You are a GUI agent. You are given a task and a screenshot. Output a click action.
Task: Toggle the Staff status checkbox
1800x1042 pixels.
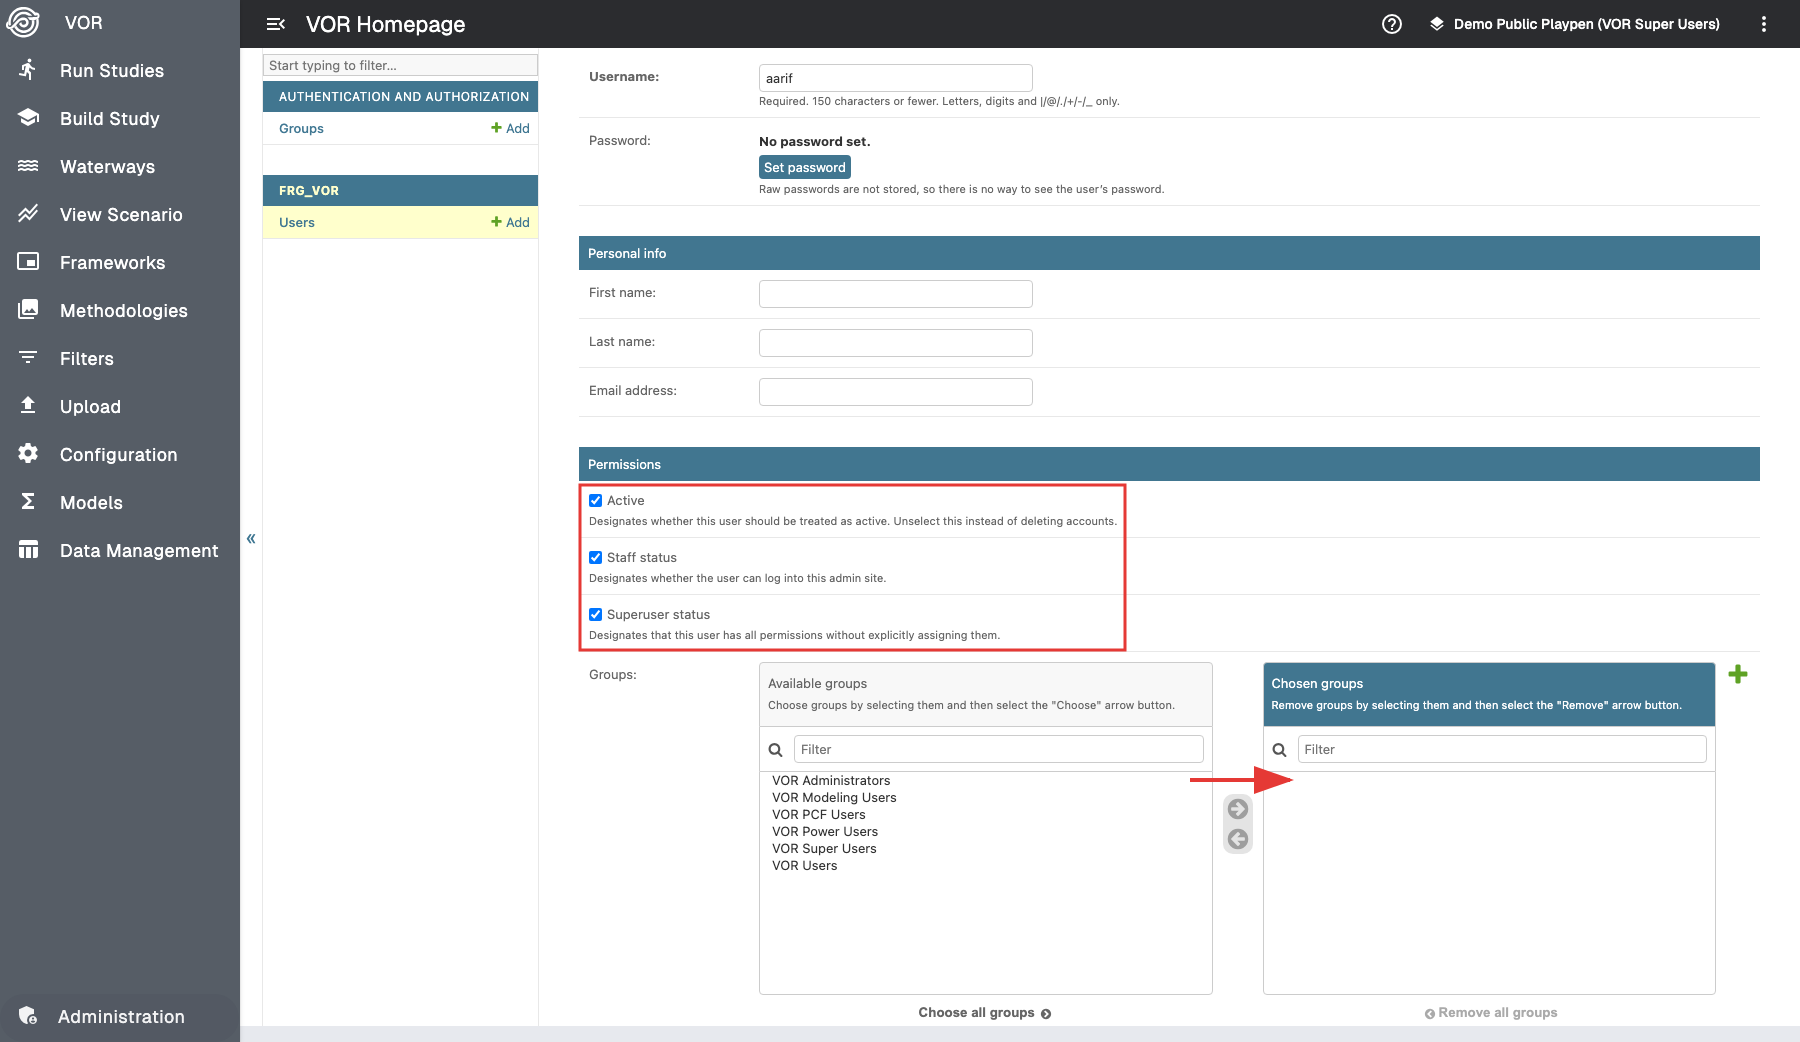click(x=595, y=558)
